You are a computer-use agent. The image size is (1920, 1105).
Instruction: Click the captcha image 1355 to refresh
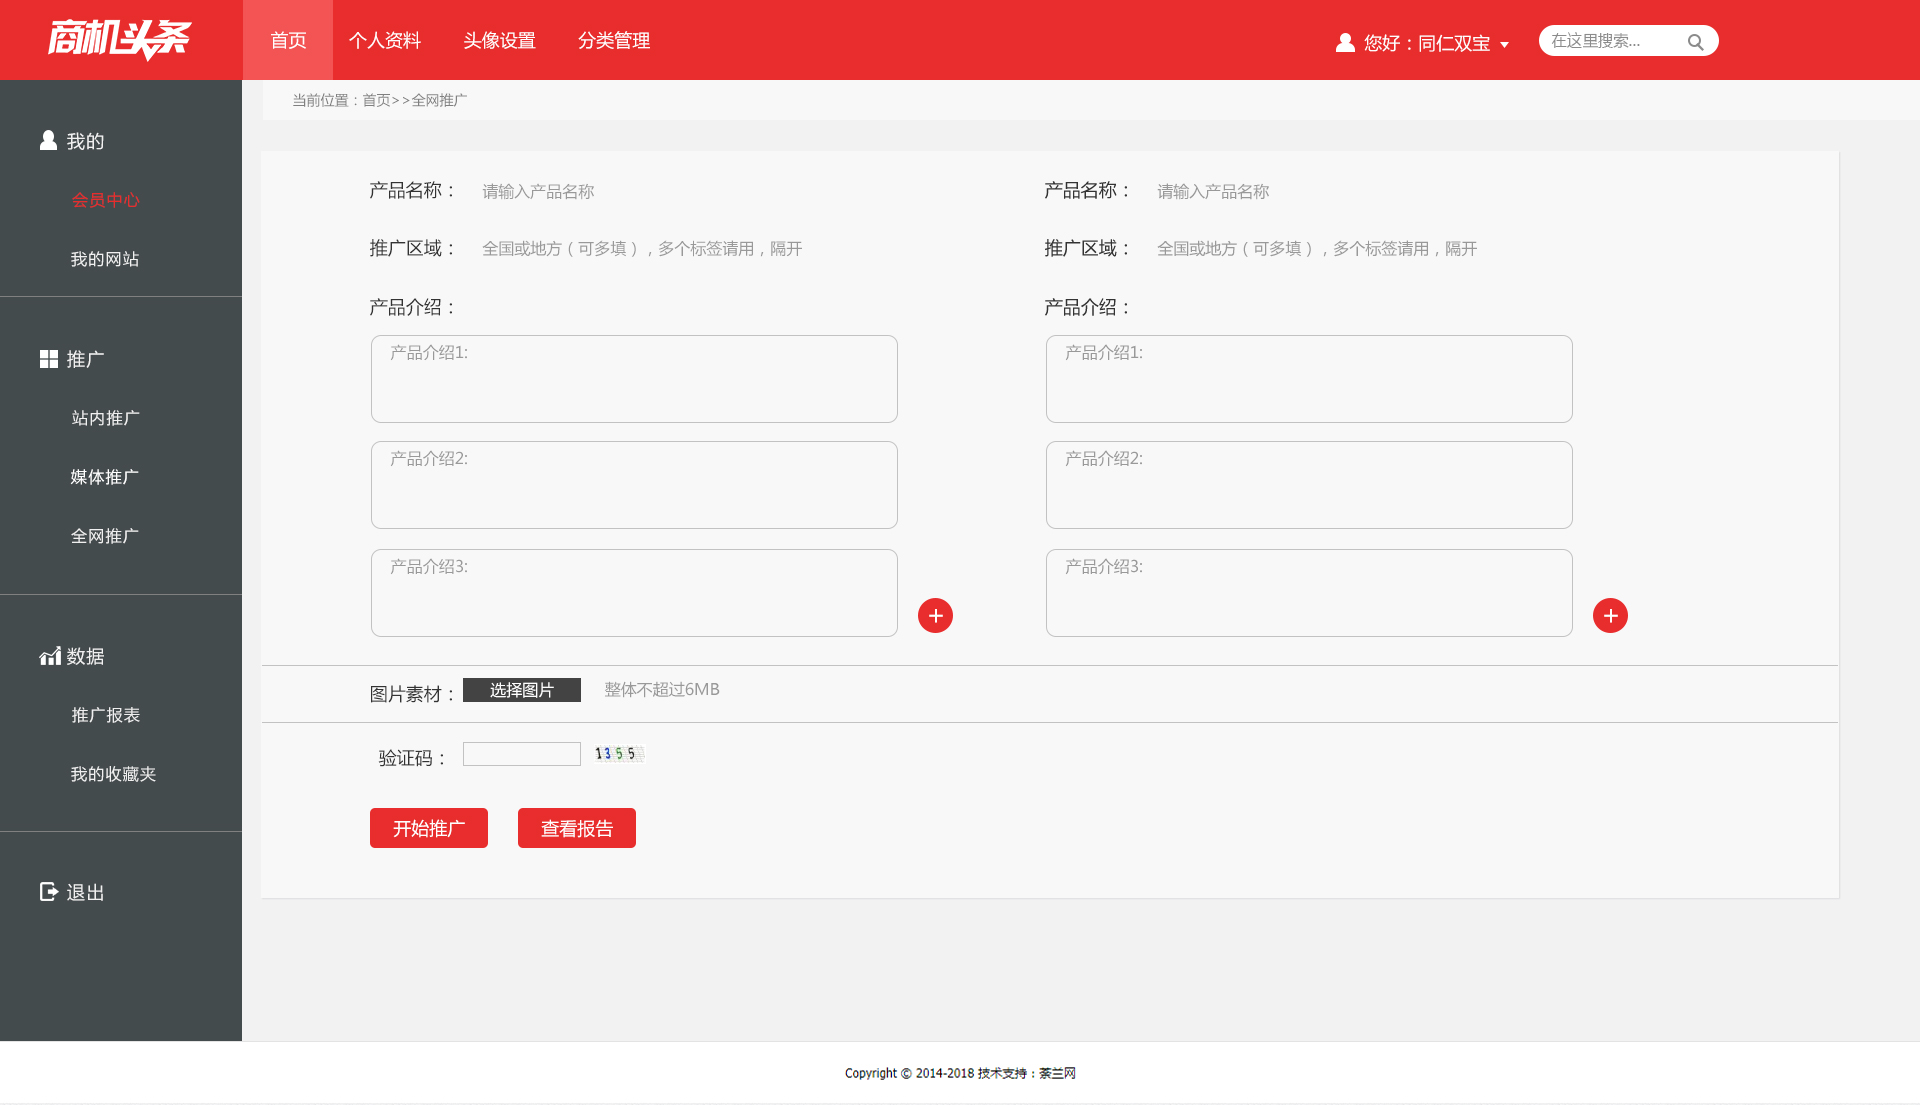pyautogui.click(x=619, y=753)
